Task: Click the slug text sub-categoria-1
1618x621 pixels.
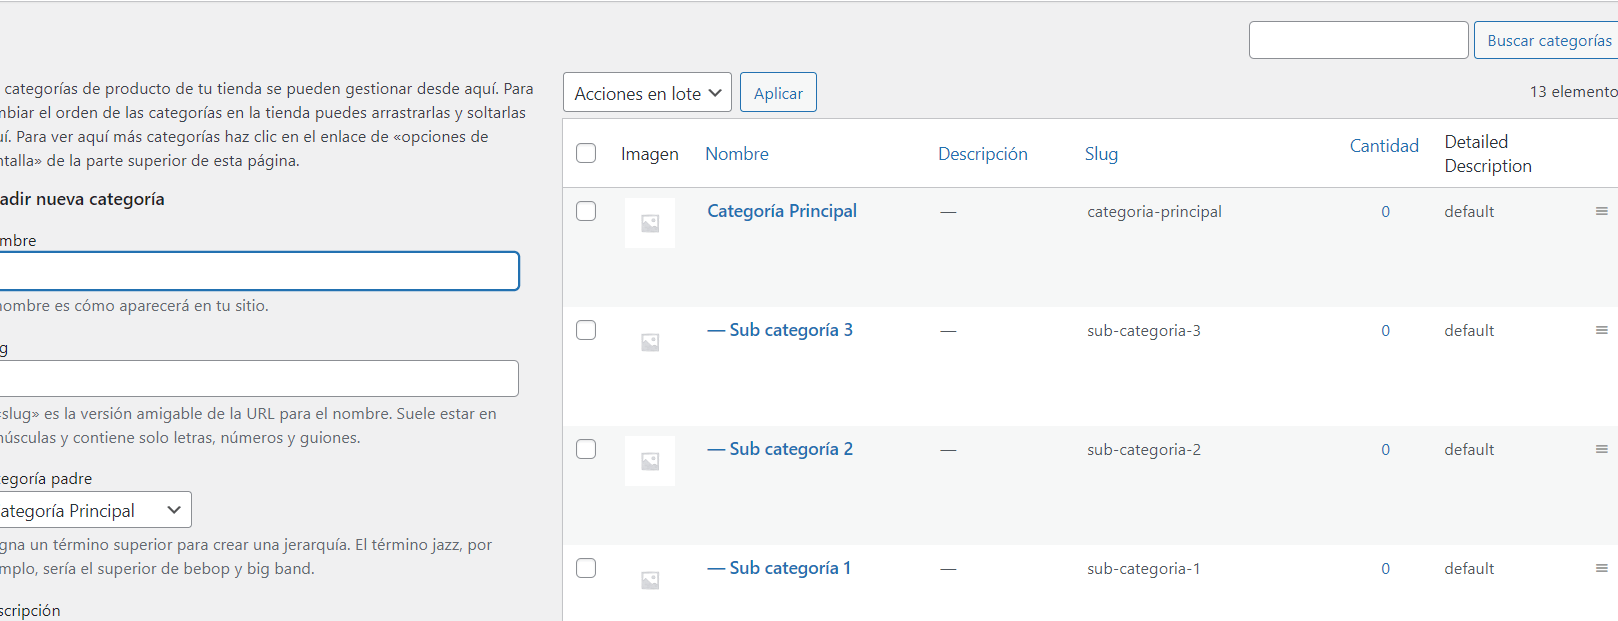Action: point(1144,569)
